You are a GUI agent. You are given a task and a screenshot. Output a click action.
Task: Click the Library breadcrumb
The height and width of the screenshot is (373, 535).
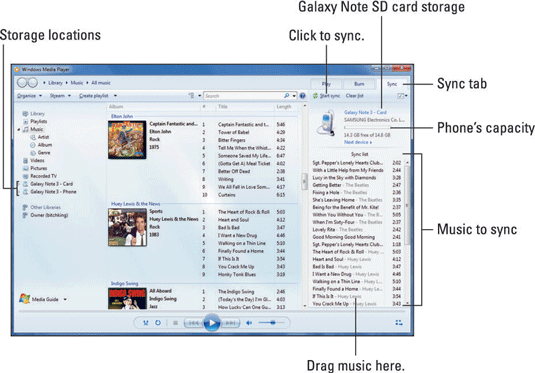55,83
